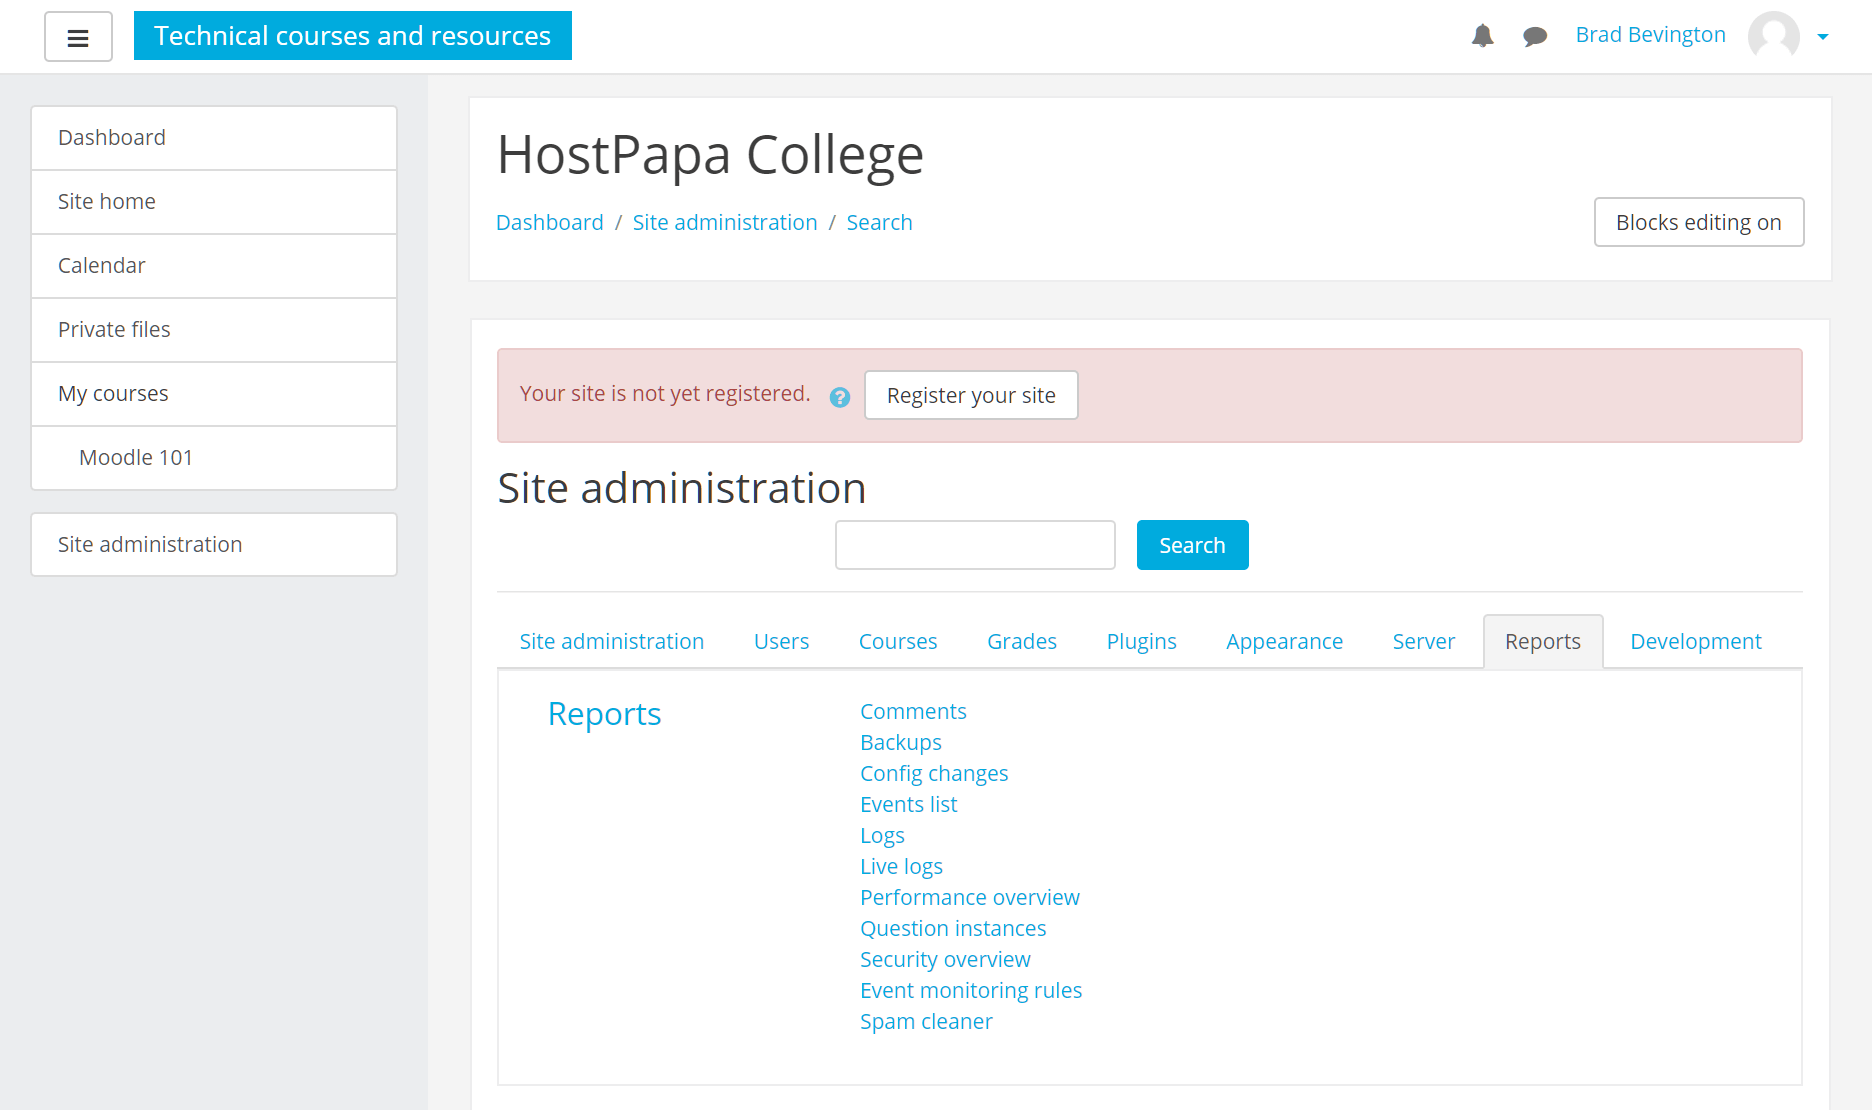Open Calendar from the sidebar

click(214, 266)
